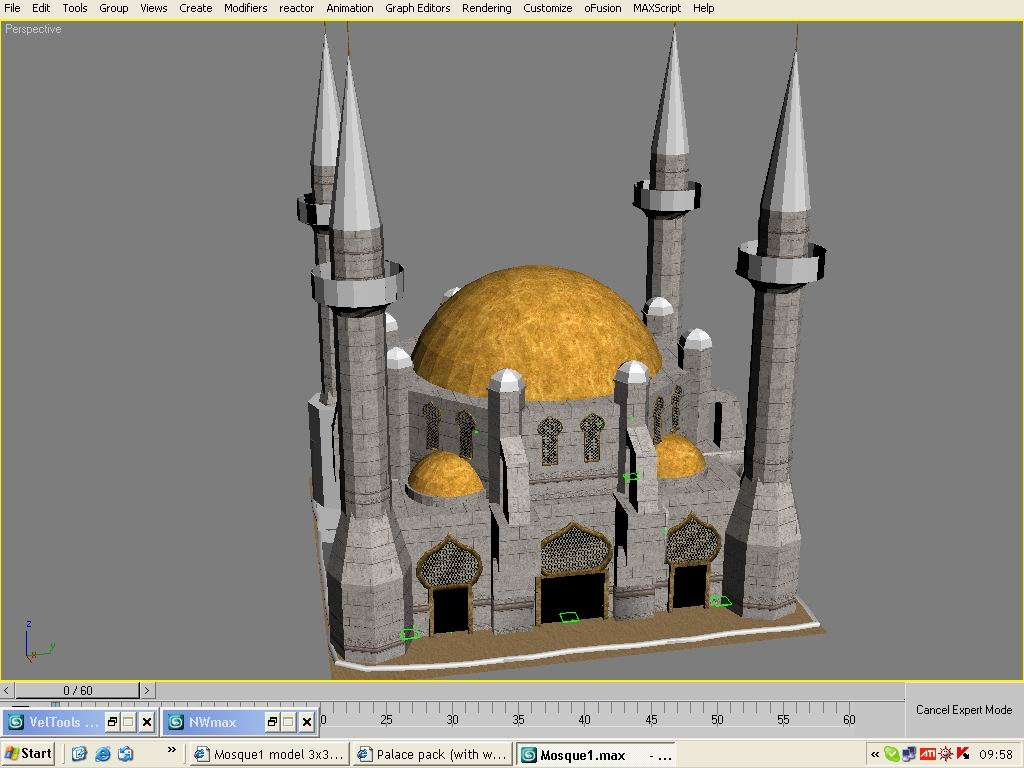Open the Graph Editors menu
The image size is (1024, 768).
418,8
